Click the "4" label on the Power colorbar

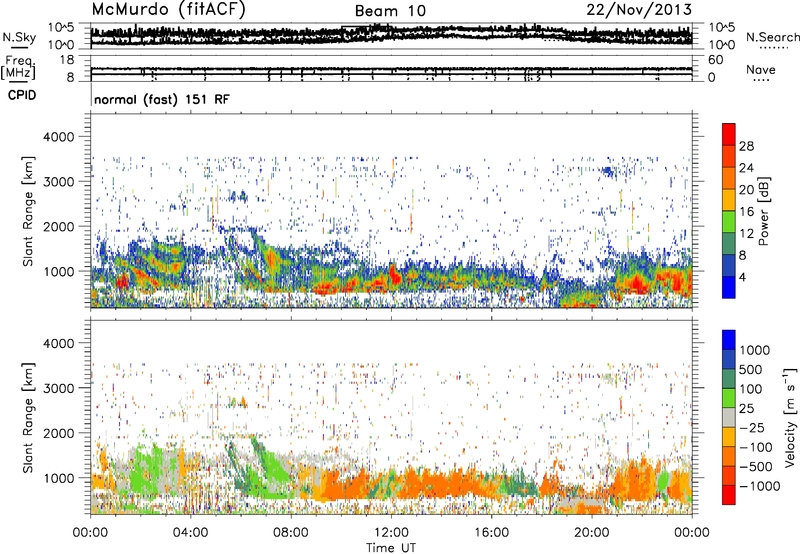pyautogui.click(x=743, y=277)
